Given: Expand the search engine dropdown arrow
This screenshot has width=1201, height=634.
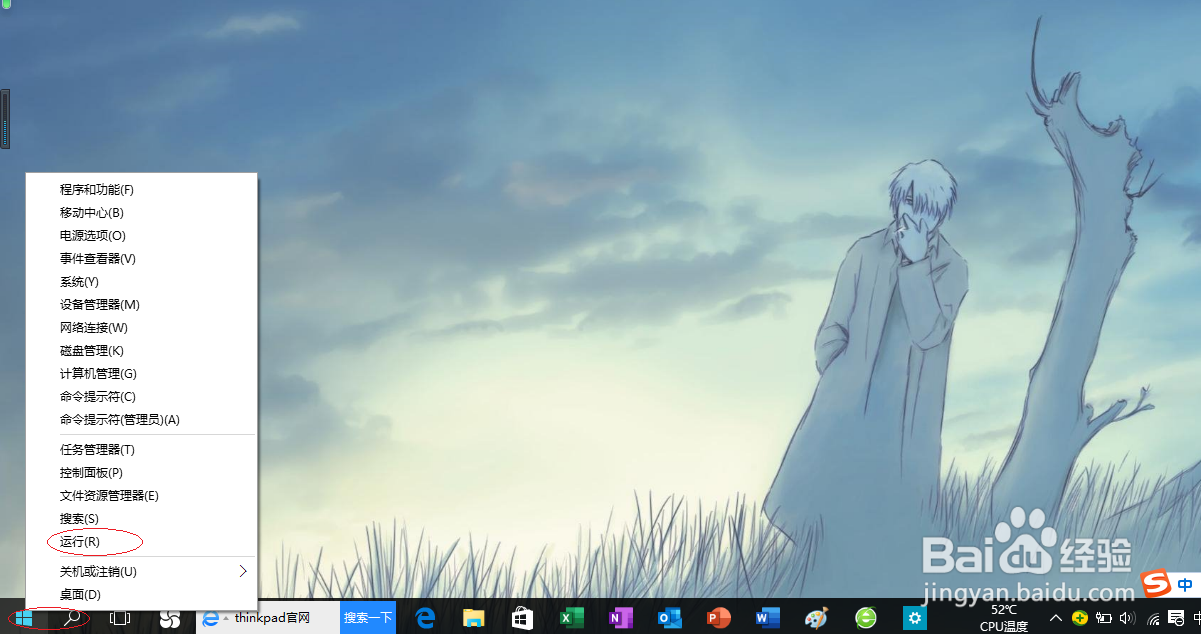Looking at the screenshot, I should tap(226, 619).
